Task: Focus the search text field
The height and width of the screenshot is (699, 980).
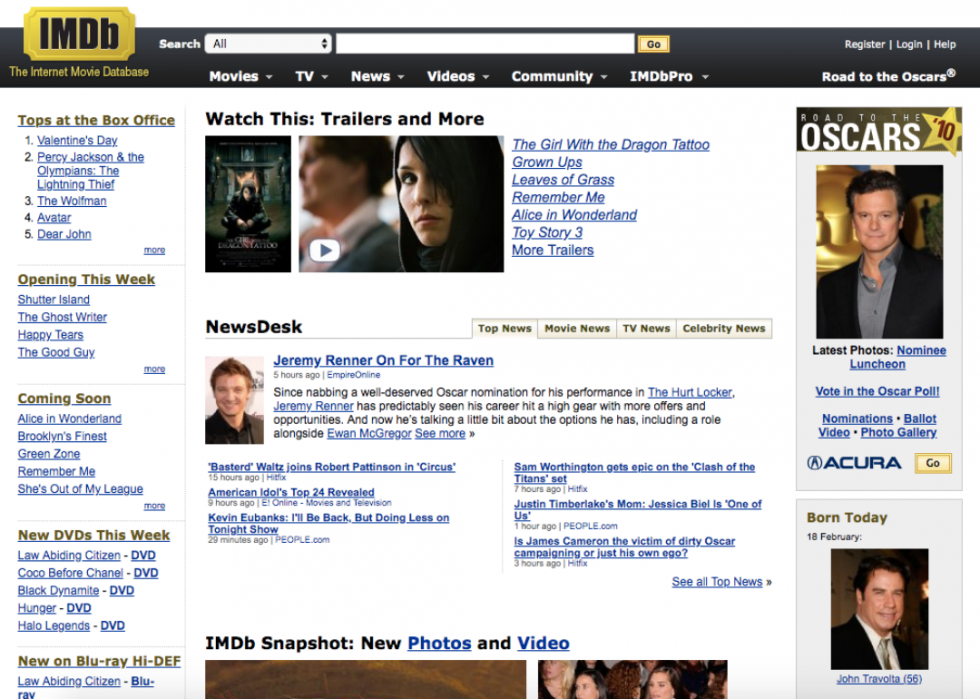Action: 485,44
